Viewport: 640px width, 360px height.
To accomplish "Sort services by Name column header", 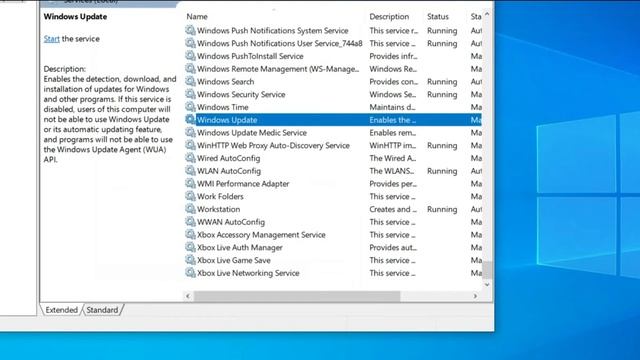I will [197, 17].
